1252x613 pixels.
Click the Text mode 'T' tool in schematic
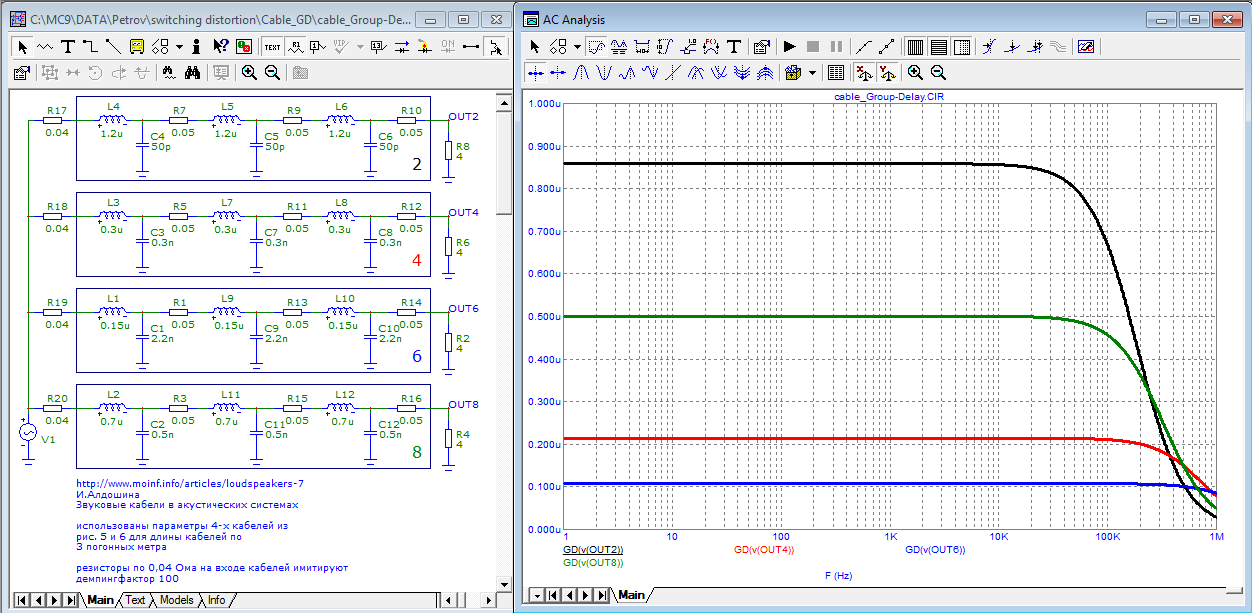click(x=68, y=46)
